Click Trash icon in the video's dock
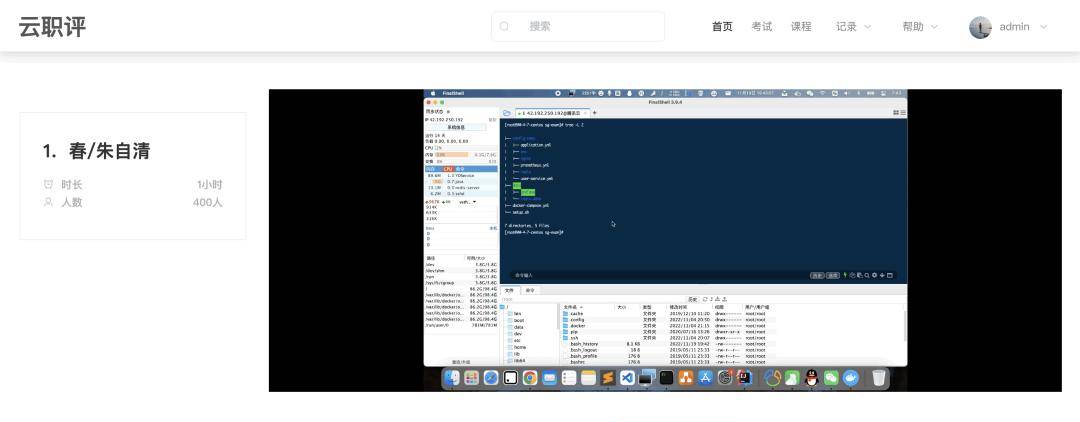This screenshot has height=422, width=1080. 878,377
